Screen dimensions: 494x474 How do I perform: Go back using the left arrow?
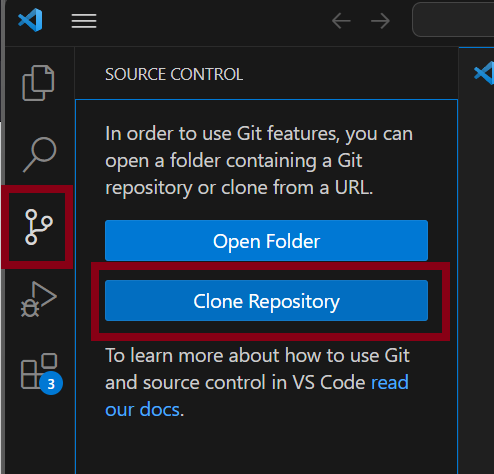(341, 21)
